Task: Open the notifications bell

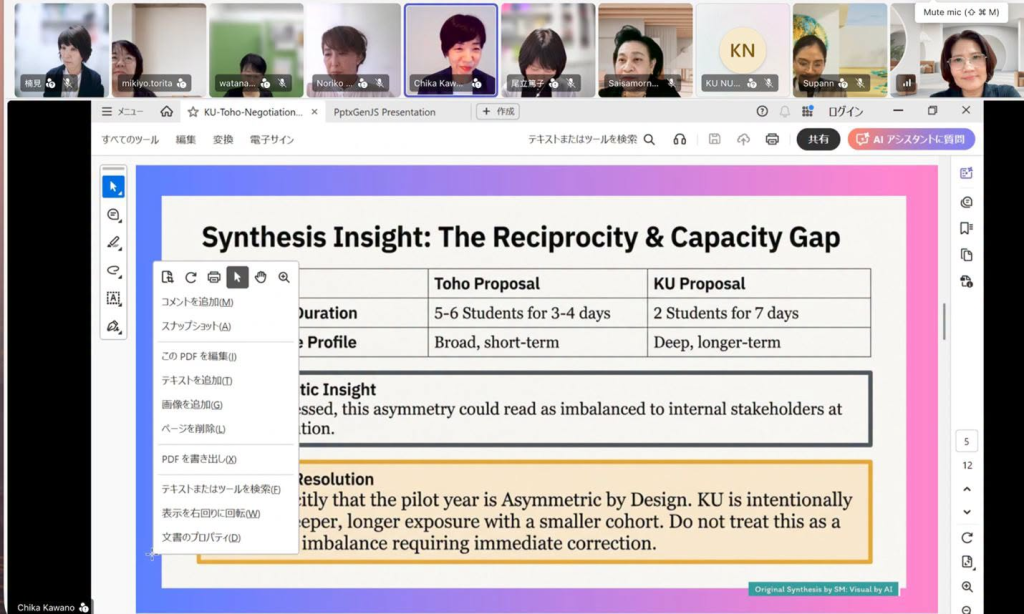Action: pyautogui.click(x=784, y=112)
